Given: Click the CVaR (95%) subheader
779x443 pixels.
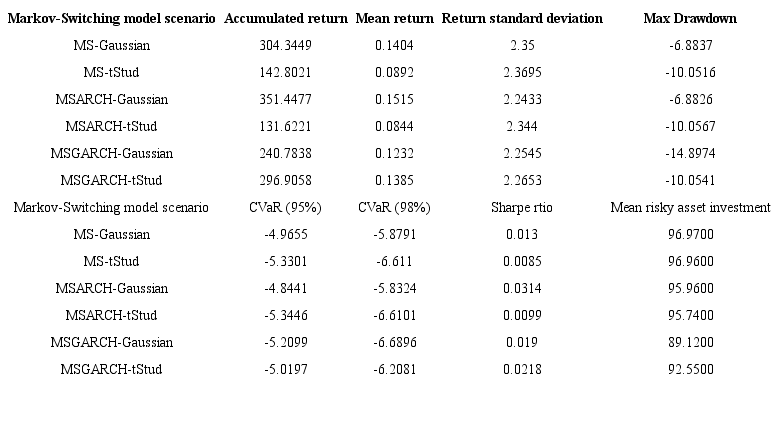Looking at the screenshot, I should [x=286, y=208].
